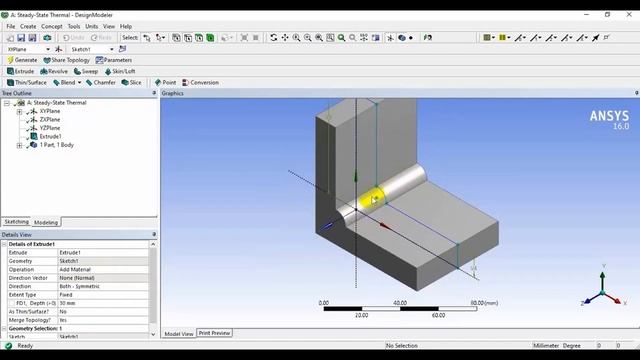
Task: Enable the Points selection filter
Action: [176, 38]
